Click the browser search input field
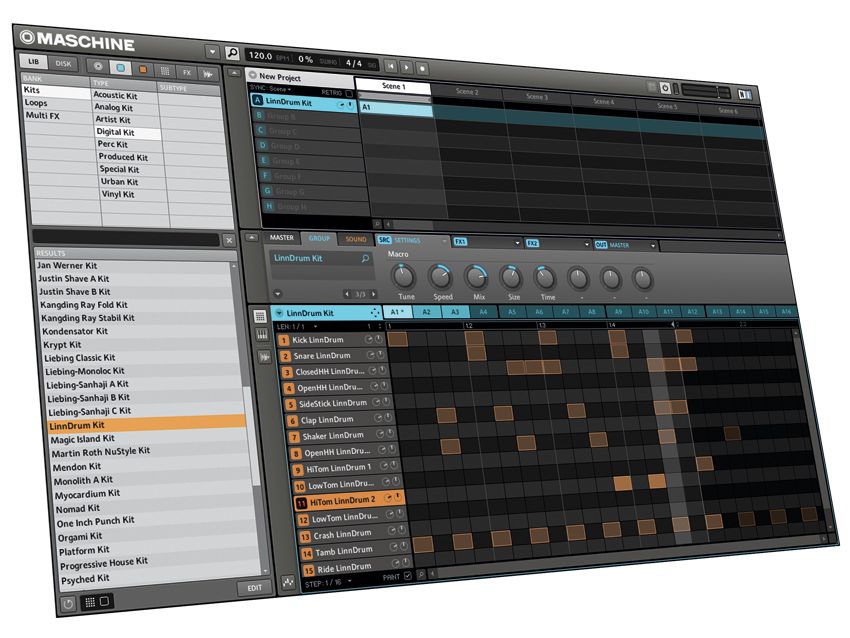Viewport: 850px width, 638px height. point(126,238)
